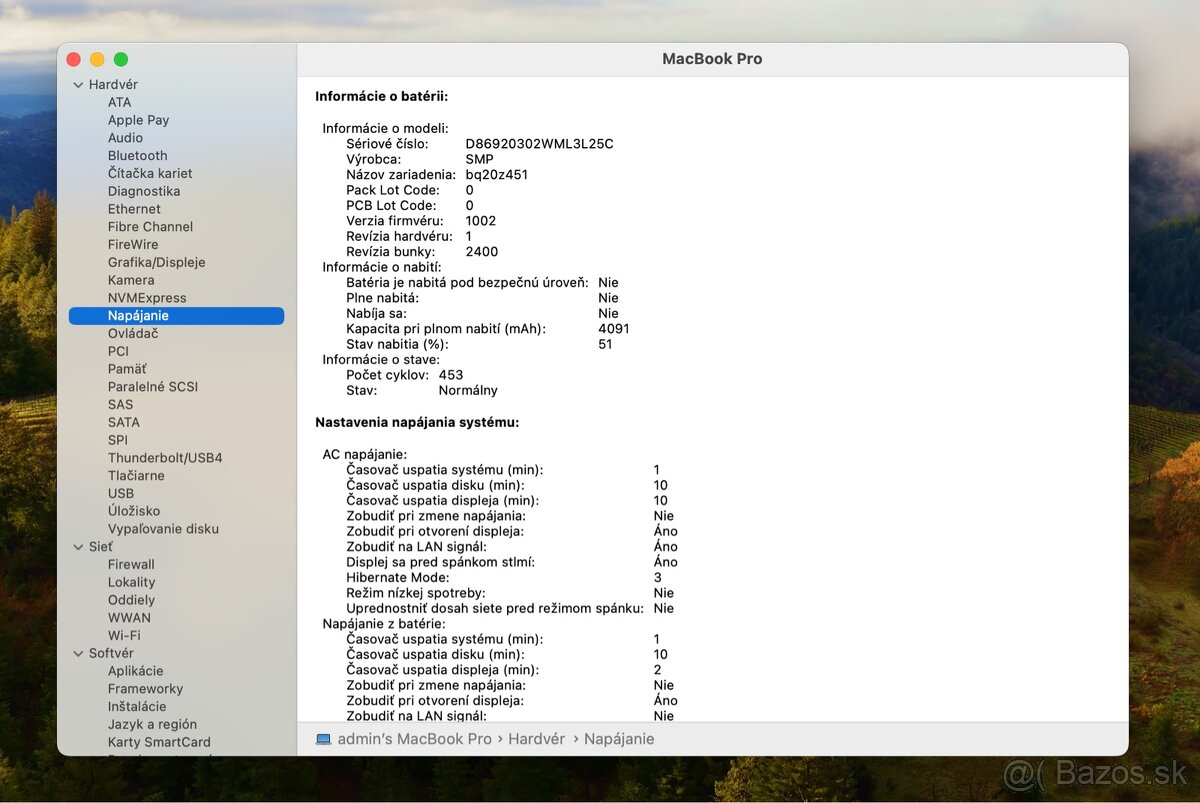Show Grafika/Displeje details
The image size is (1200, 803).
[156, 262]
